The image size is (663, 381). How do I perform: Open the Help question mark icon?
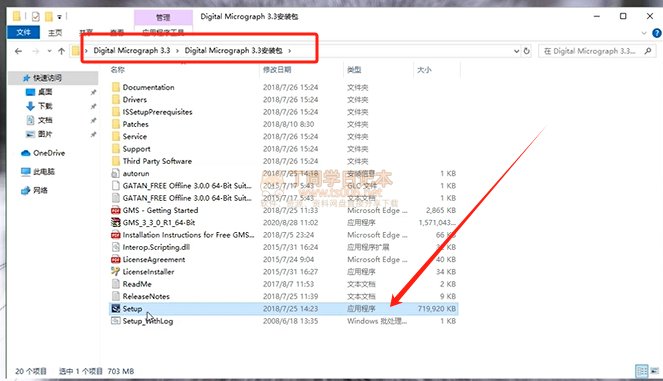pyautogui.click(x=657, y=33)
